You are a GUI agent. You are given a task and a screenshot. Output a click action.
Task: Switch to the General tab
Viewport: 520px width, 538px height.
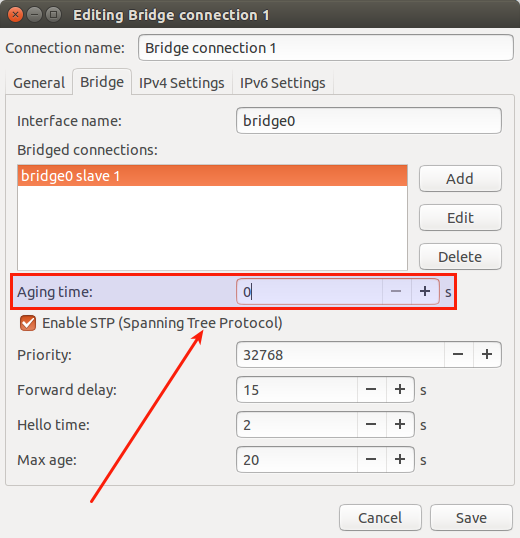coord(39,83)
